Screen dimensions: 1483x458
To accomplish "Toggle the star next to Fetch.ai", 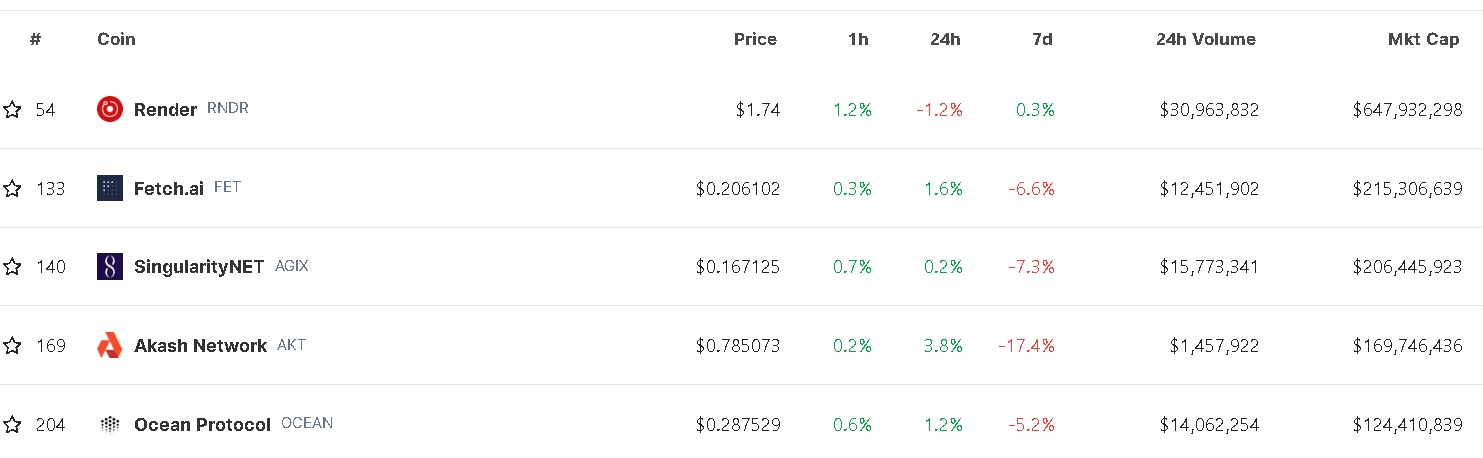I will pyautogui.click(x=12, y=188).
